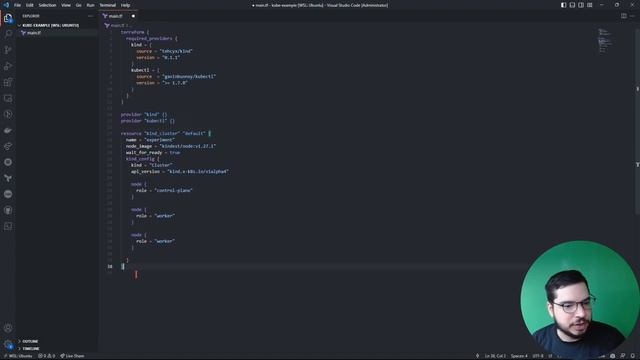Open the errors and warnings count

pos(46,356)
